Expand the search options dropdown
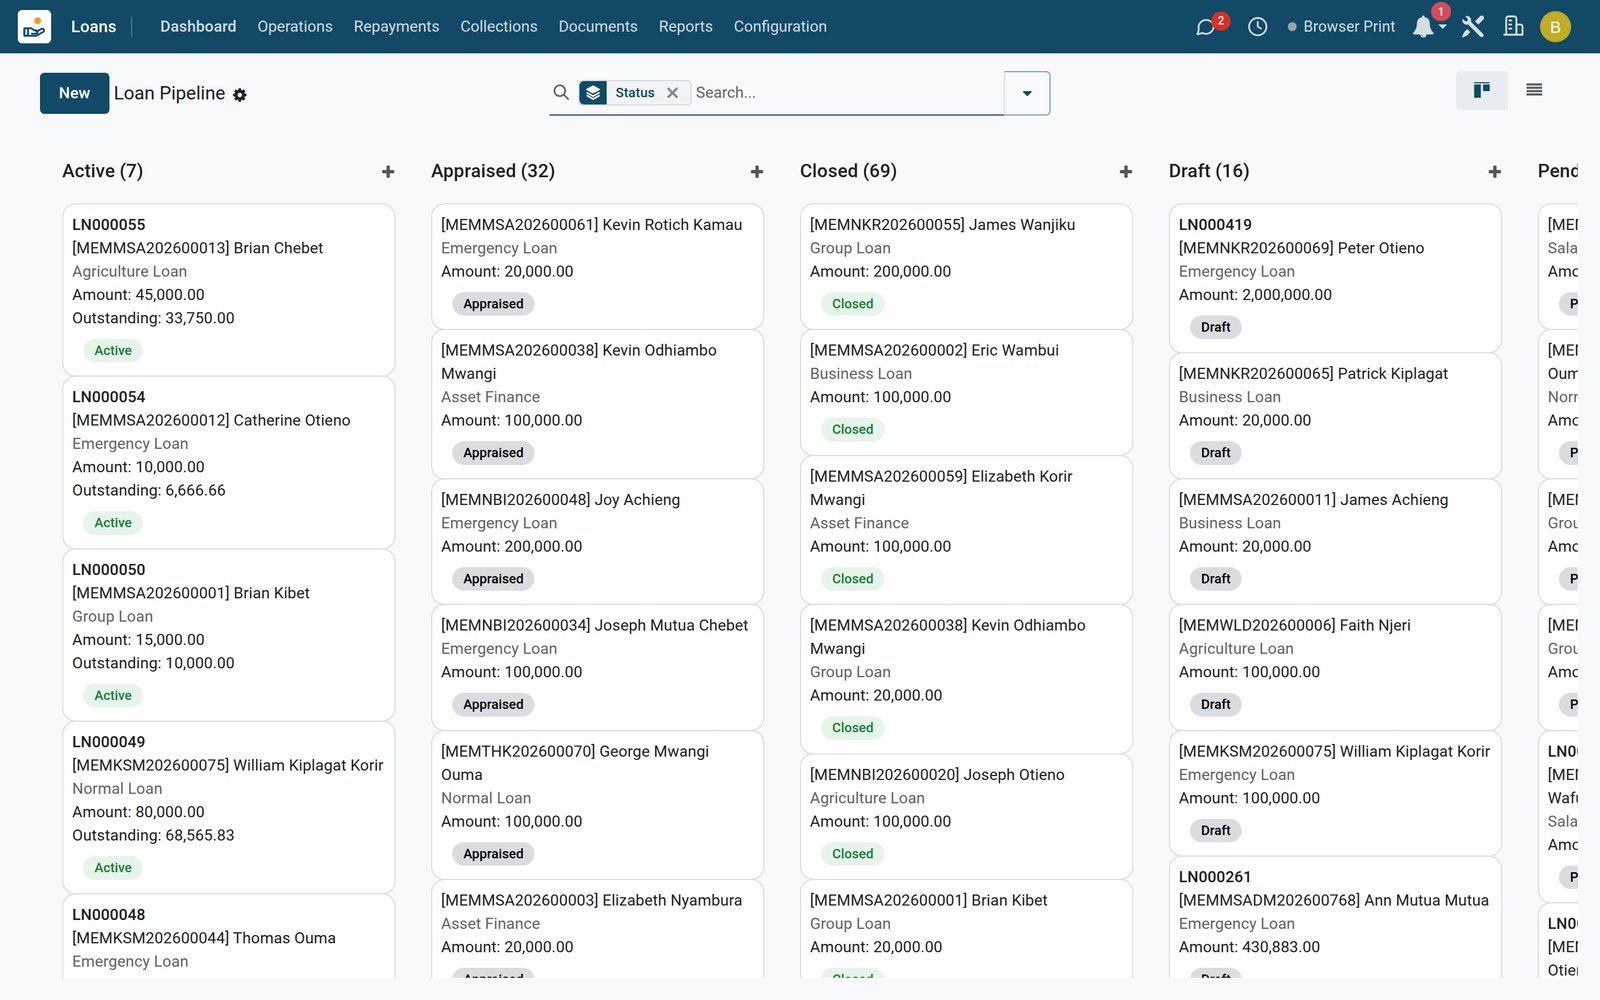The image size is (1600, 1000). coord(1027,93)
